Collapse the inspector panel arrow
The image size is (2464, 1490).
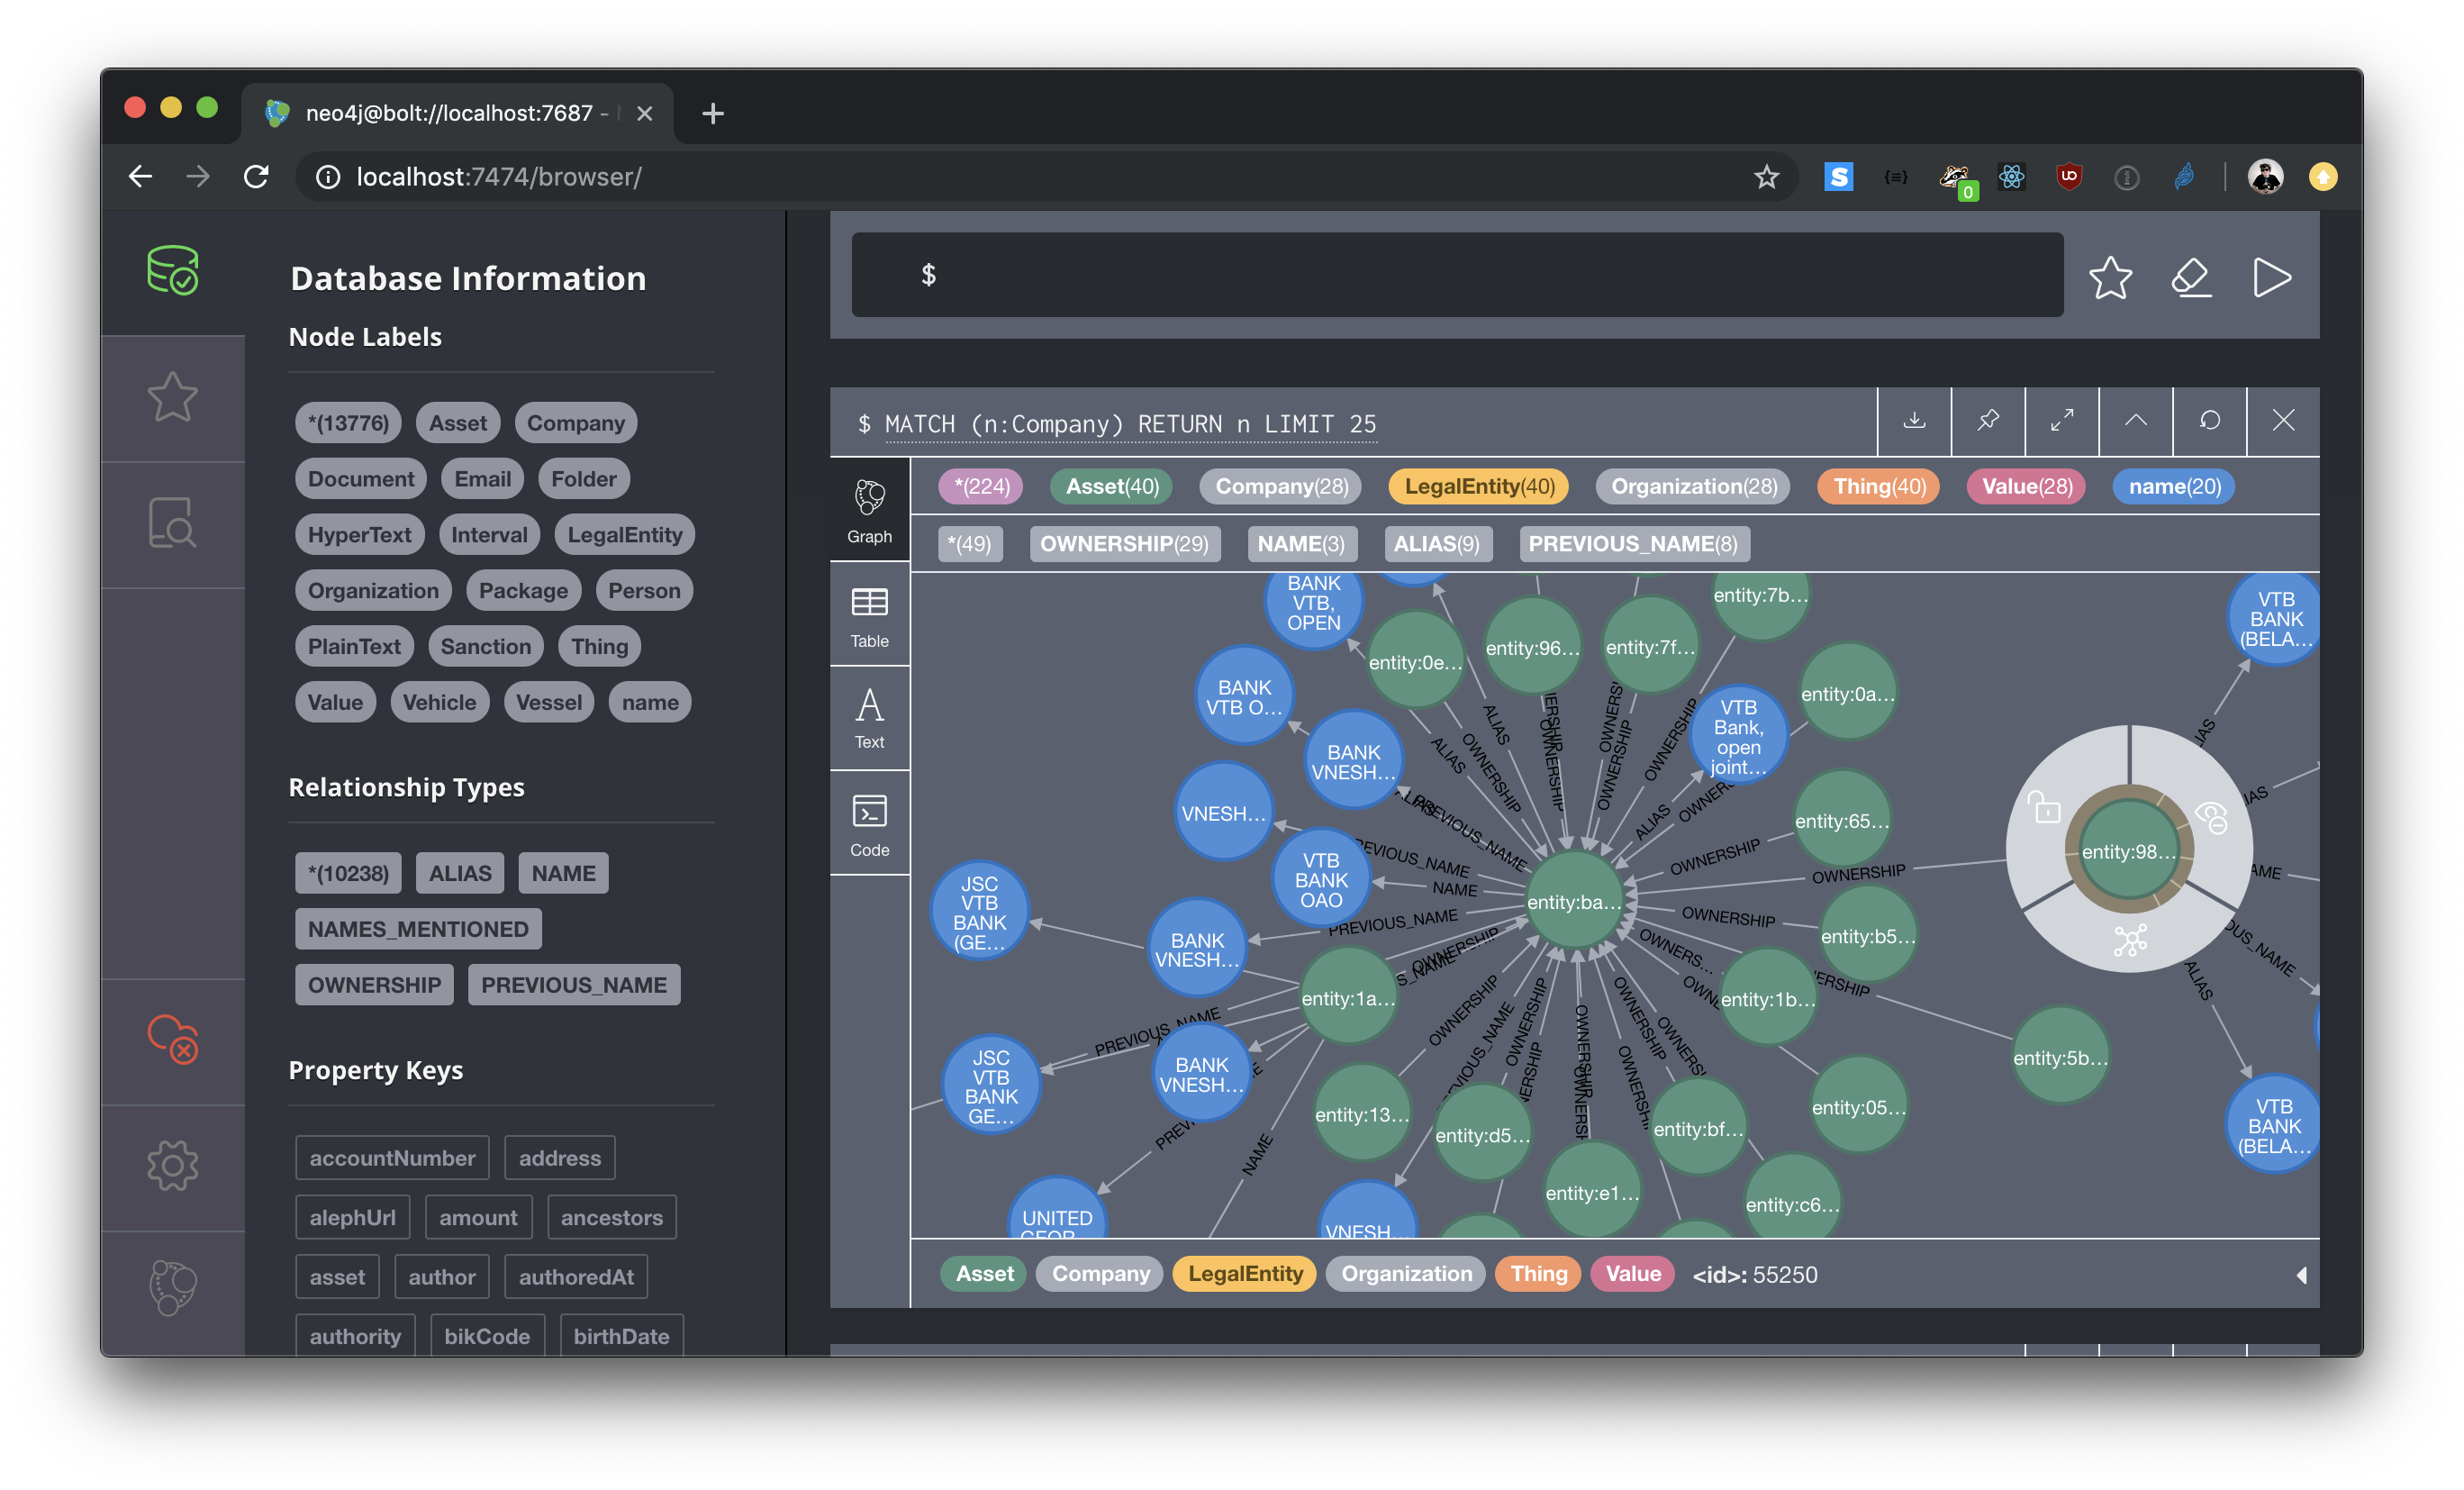click(2301, 1275)
